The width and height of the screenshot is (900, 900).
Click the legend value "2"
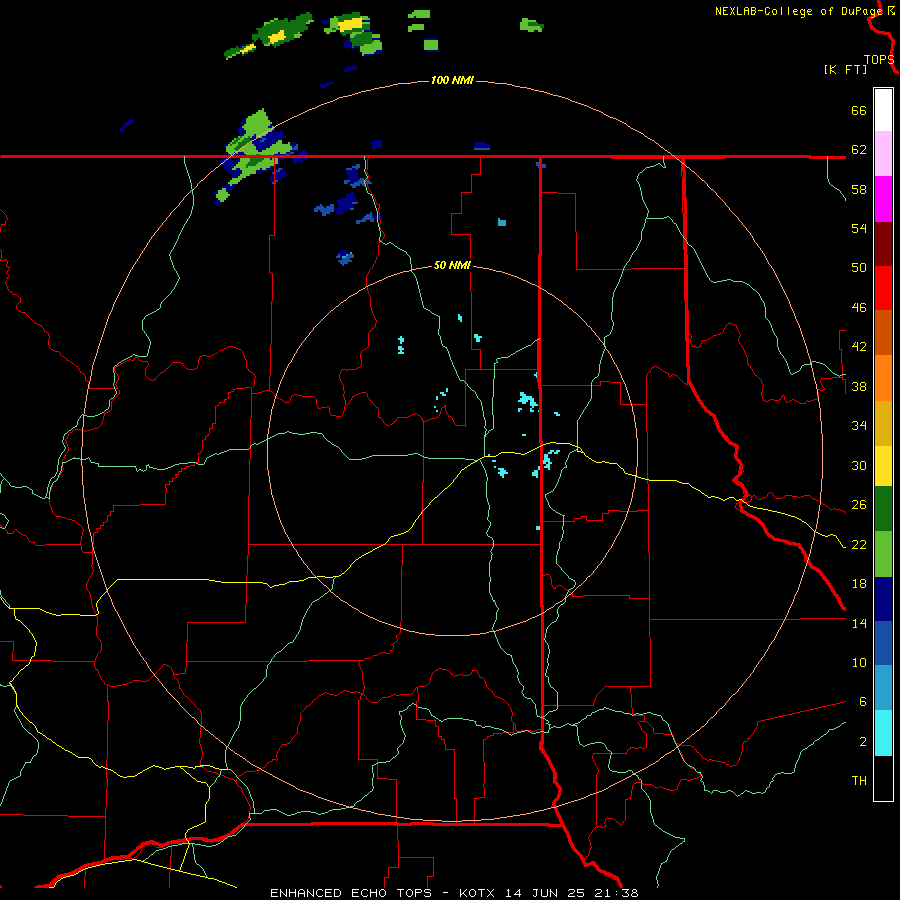pos(863,742)
